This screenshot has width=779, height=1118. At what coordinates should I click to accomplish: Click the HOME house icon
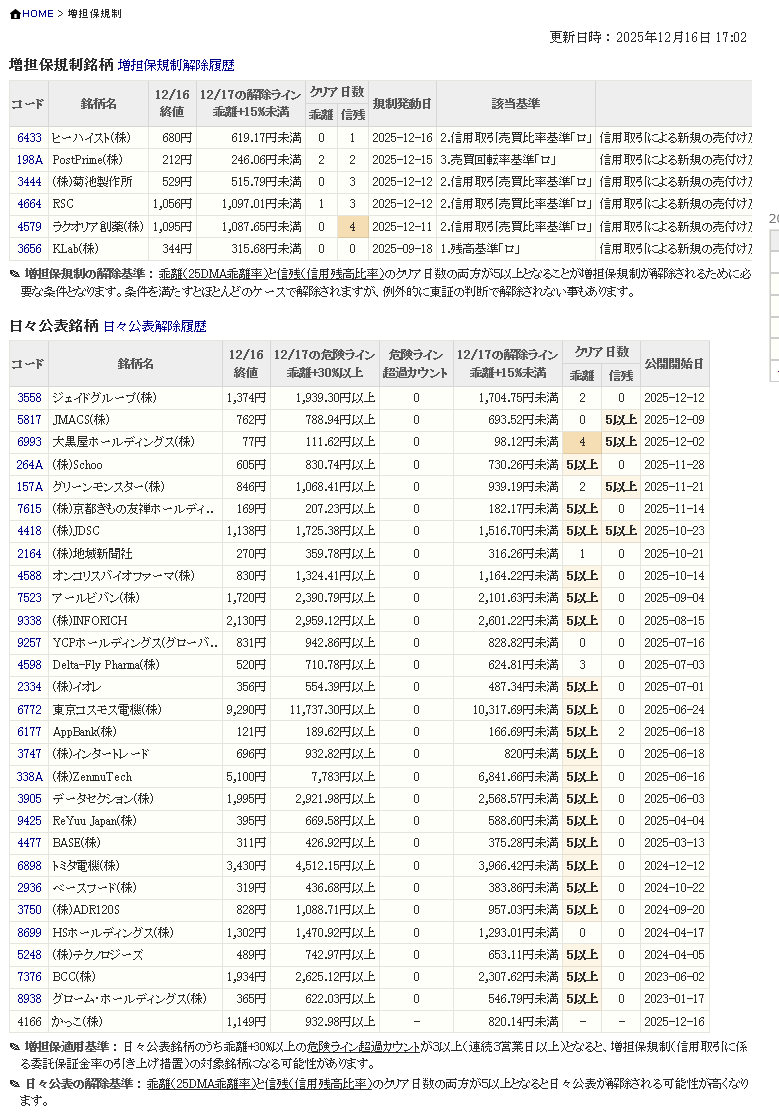pyautogui.click(x=15, y=14)
